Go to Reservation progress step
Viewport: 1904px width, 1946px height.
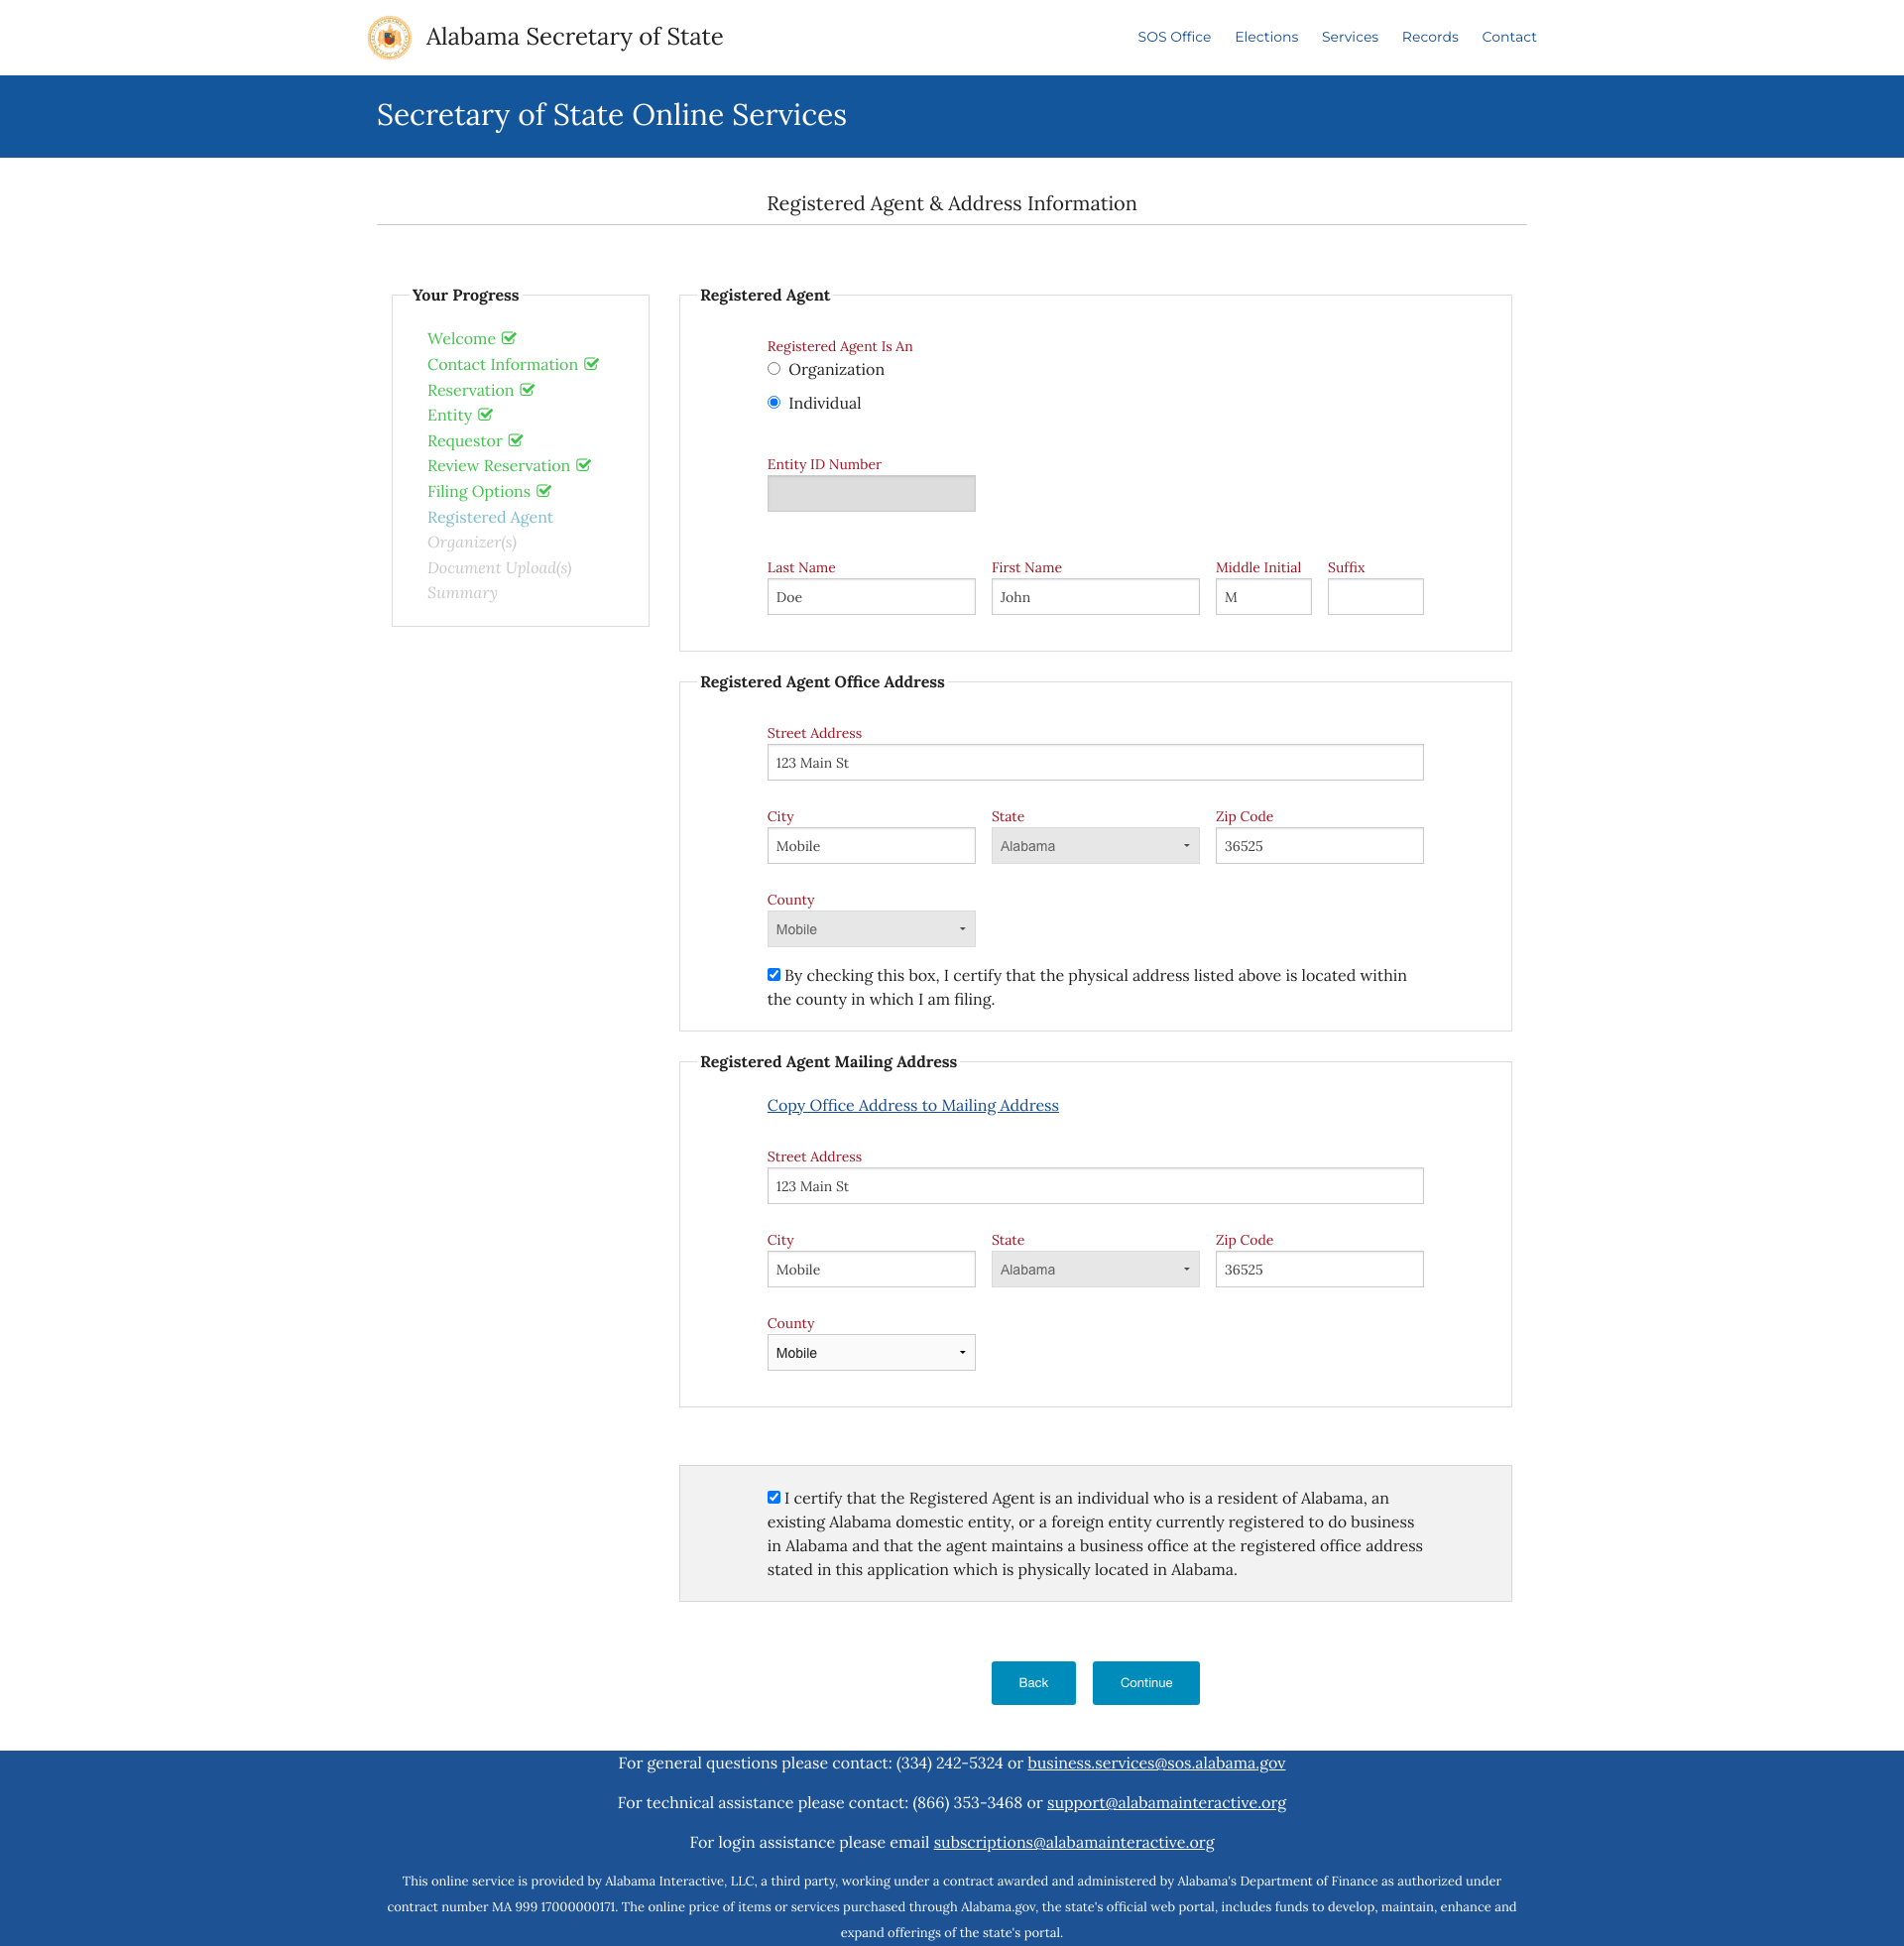tap(470, 391)
